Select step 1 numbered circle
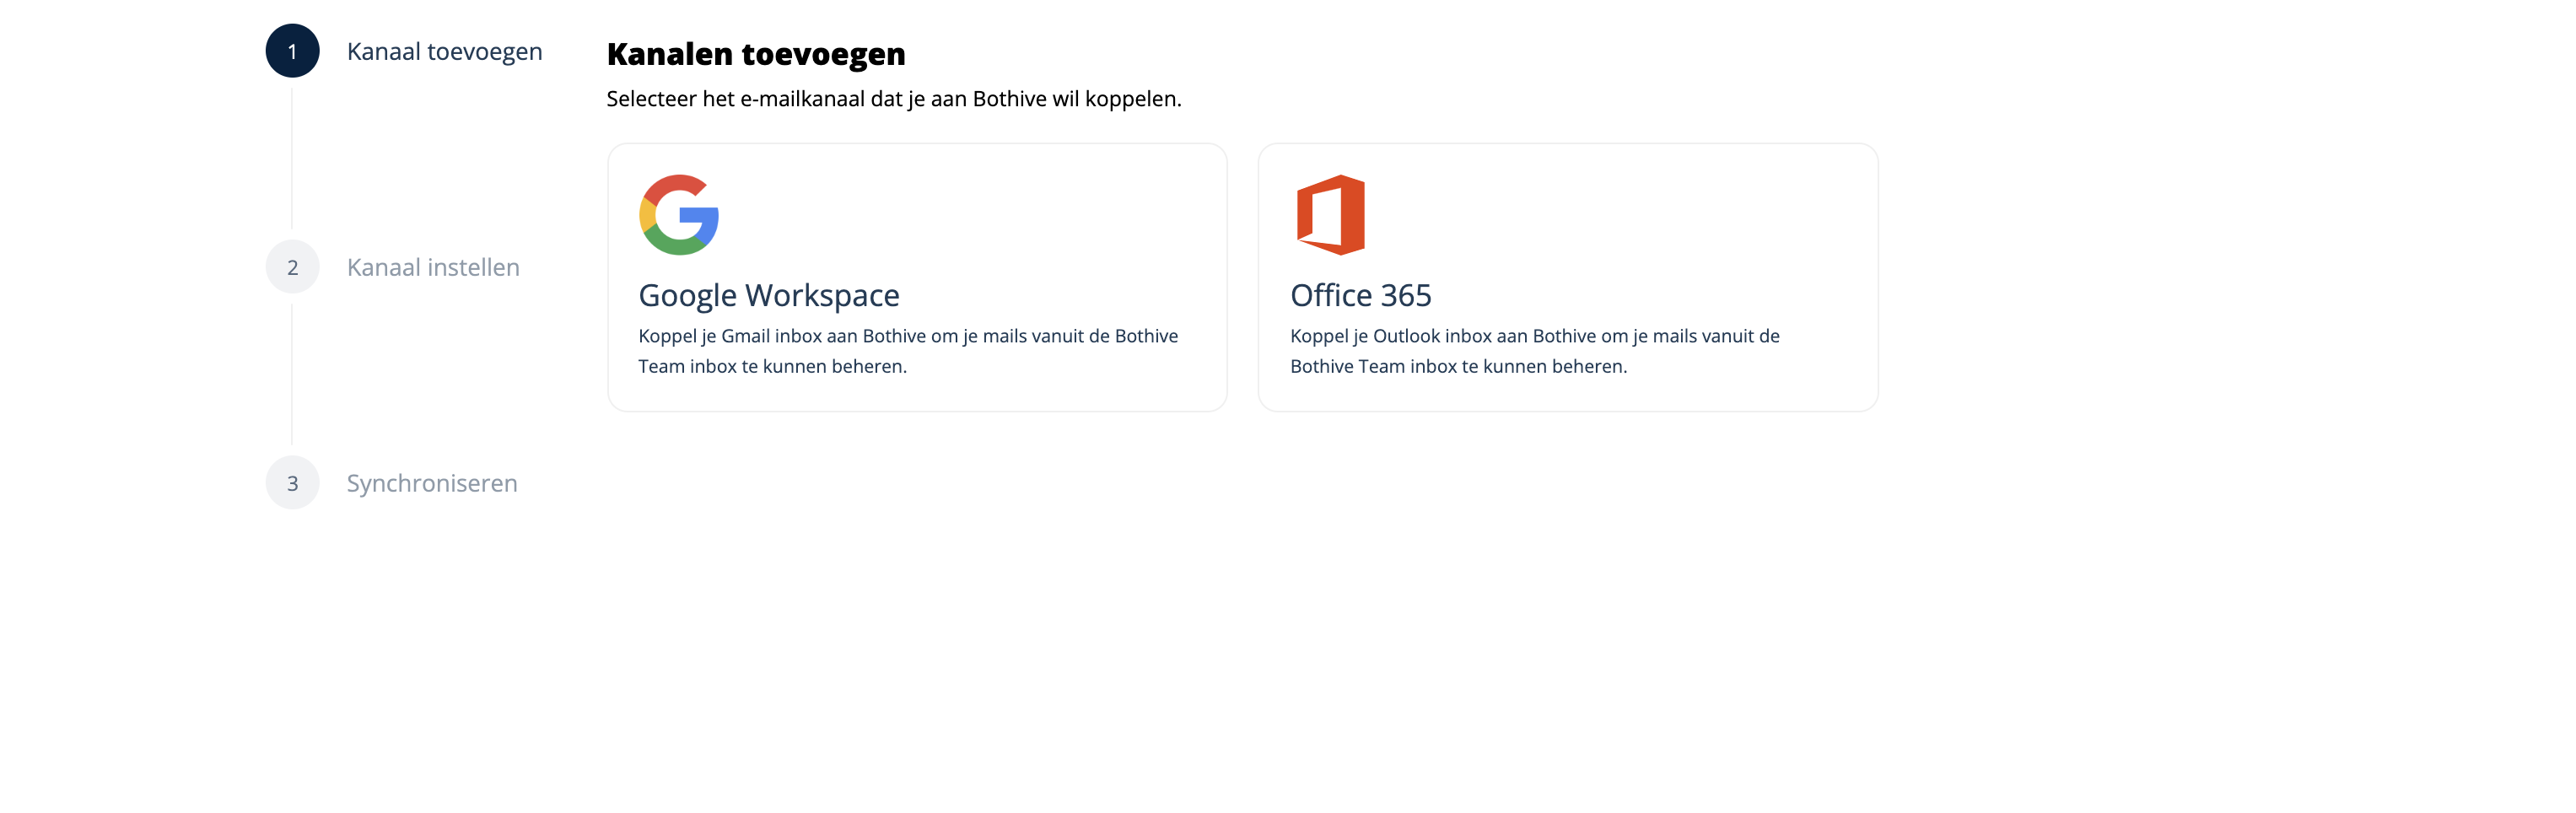This screenshot has width=2576, height=813. coord(292,51)
